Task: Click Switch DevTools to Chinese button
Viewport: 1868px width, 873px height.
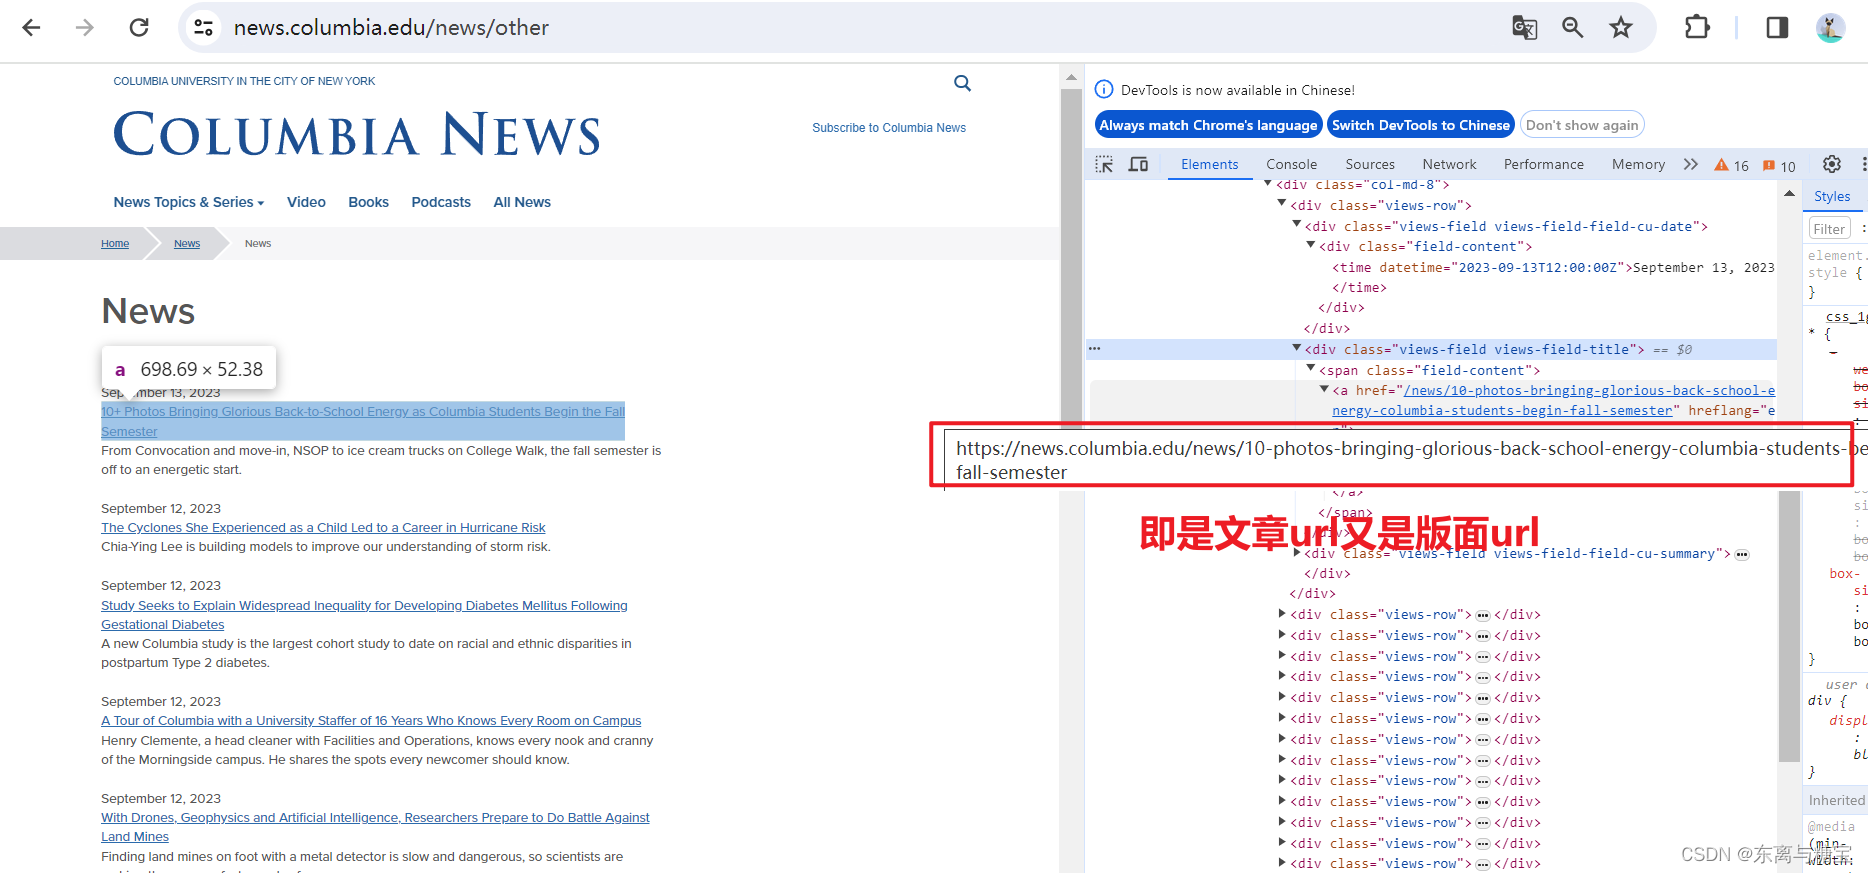Action: coord(1420,125)
